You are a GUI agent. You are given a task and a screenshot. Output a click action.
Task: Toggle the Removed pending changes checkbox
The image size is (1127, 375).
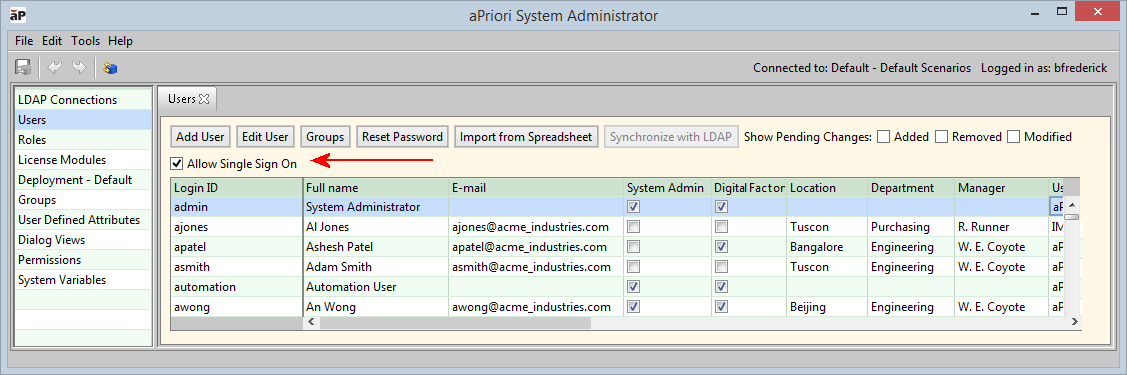[x=941, y=136]
